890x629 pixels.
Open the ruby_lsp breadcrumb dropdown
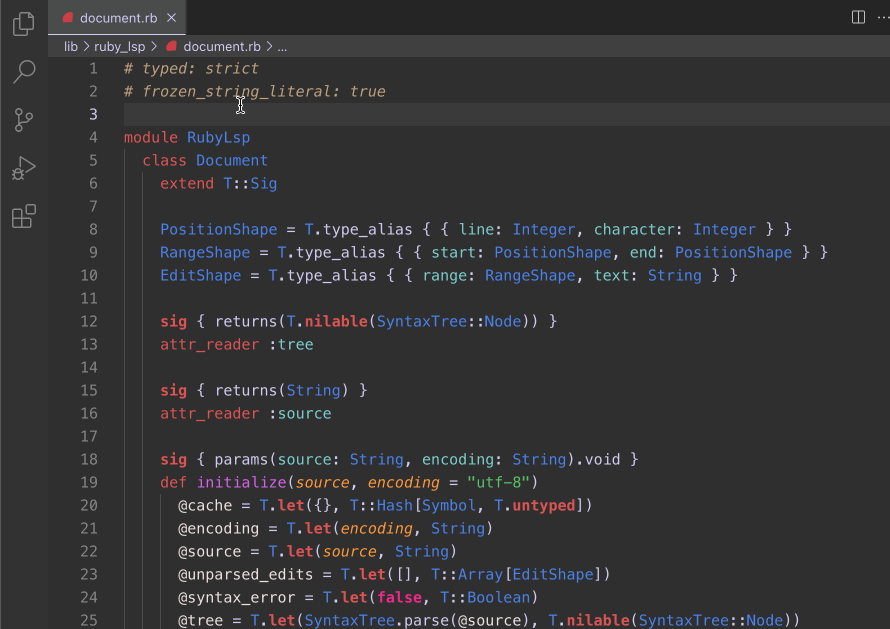pyautogui.click(x=118, y=46)
